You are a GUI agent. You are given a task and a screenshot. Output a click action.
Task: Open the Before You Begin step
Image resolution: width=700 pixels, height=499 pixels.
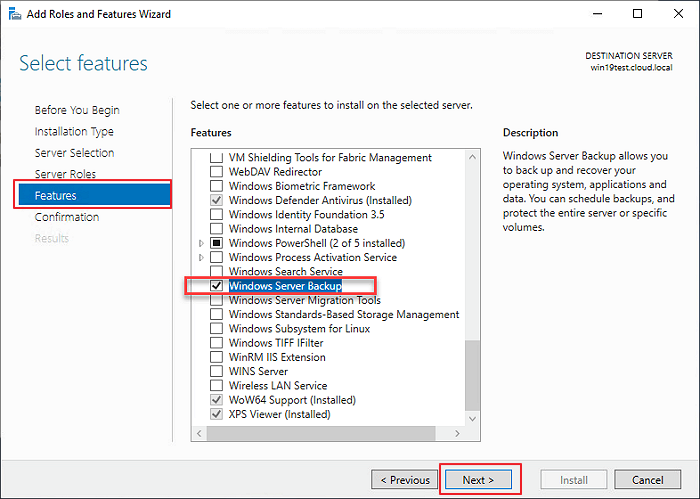[77, 110]
